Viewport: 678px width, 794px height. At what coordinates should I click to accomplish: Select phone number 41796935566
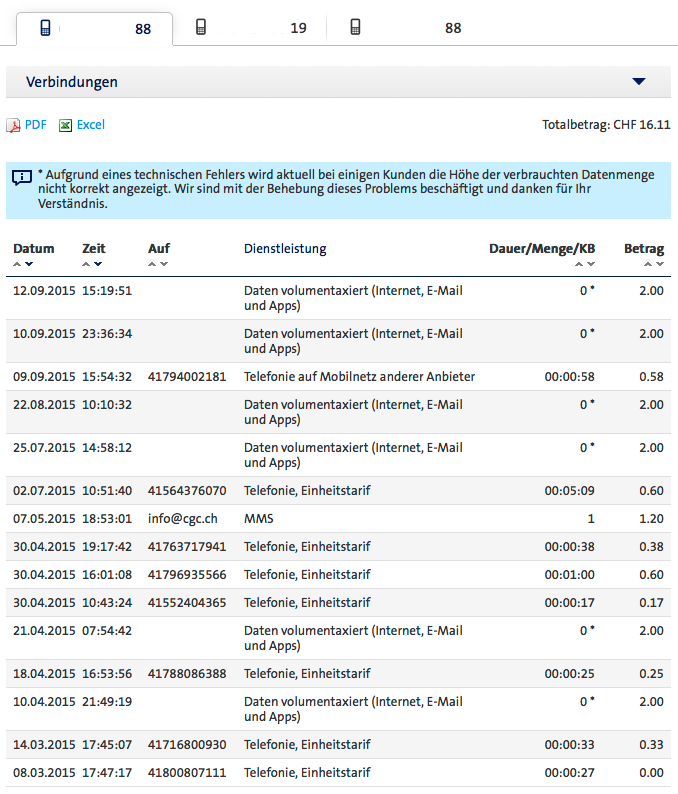point(187,575)
